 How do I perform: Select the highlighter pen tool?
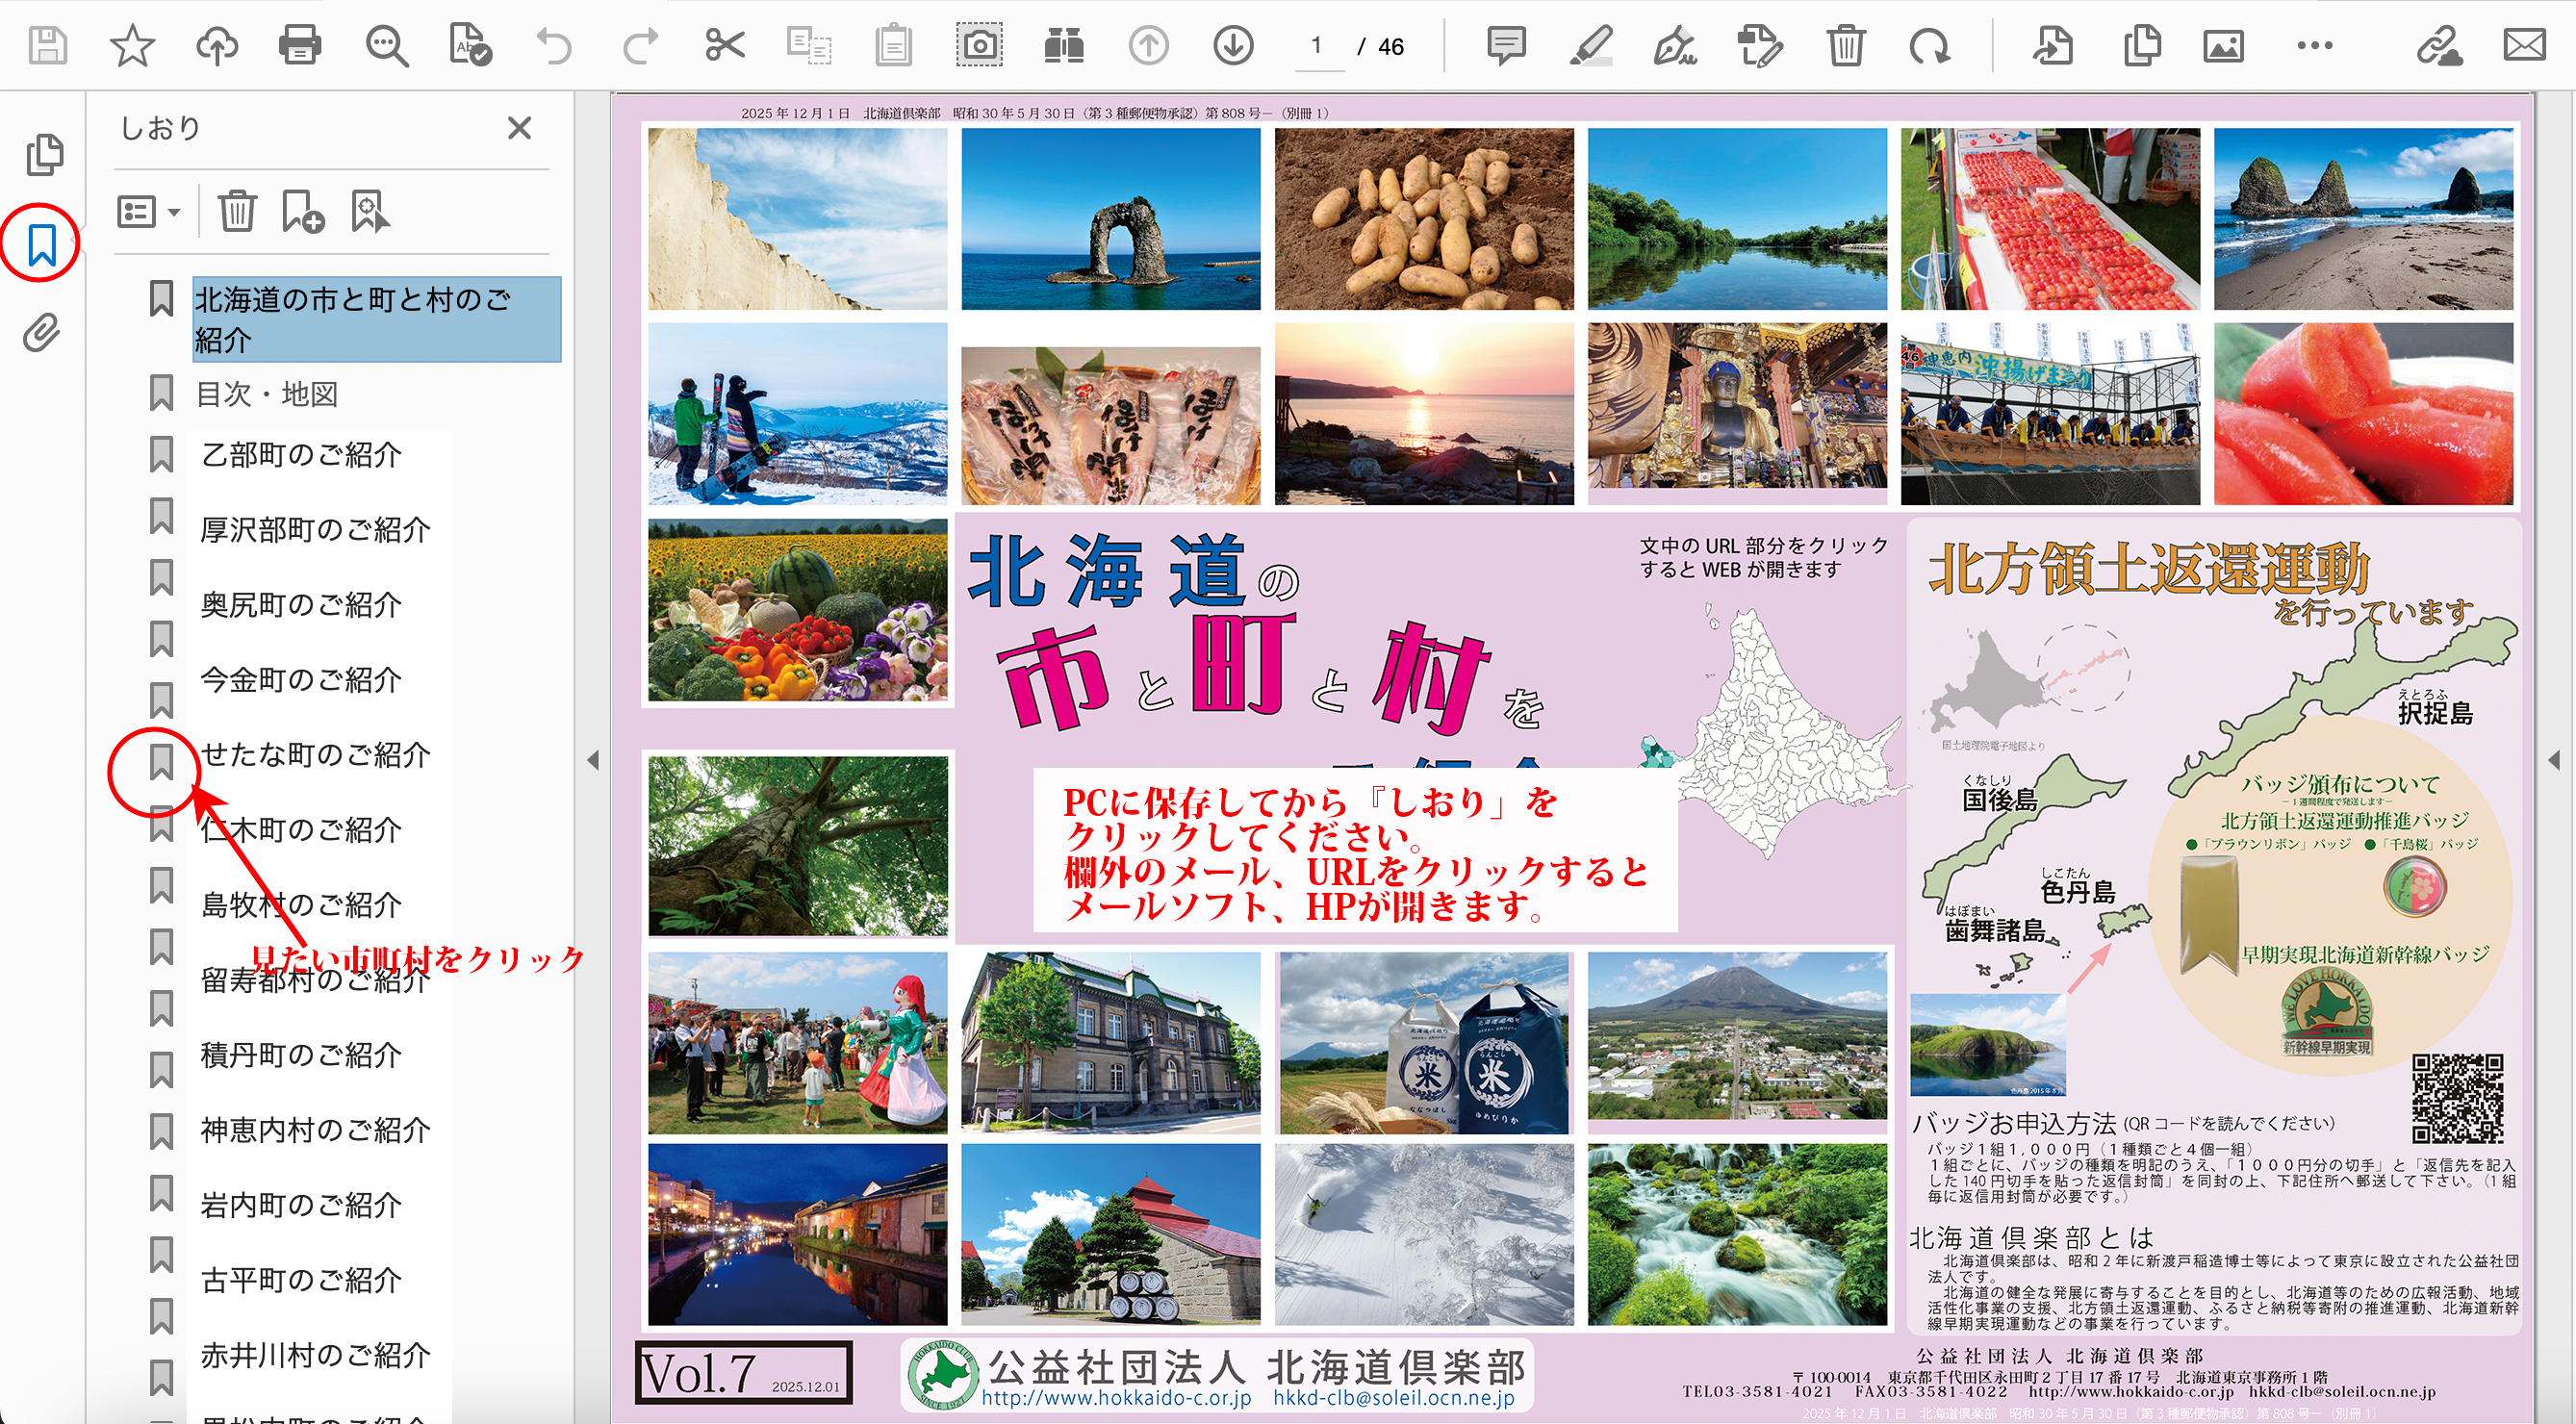[x=1590, y=45]
